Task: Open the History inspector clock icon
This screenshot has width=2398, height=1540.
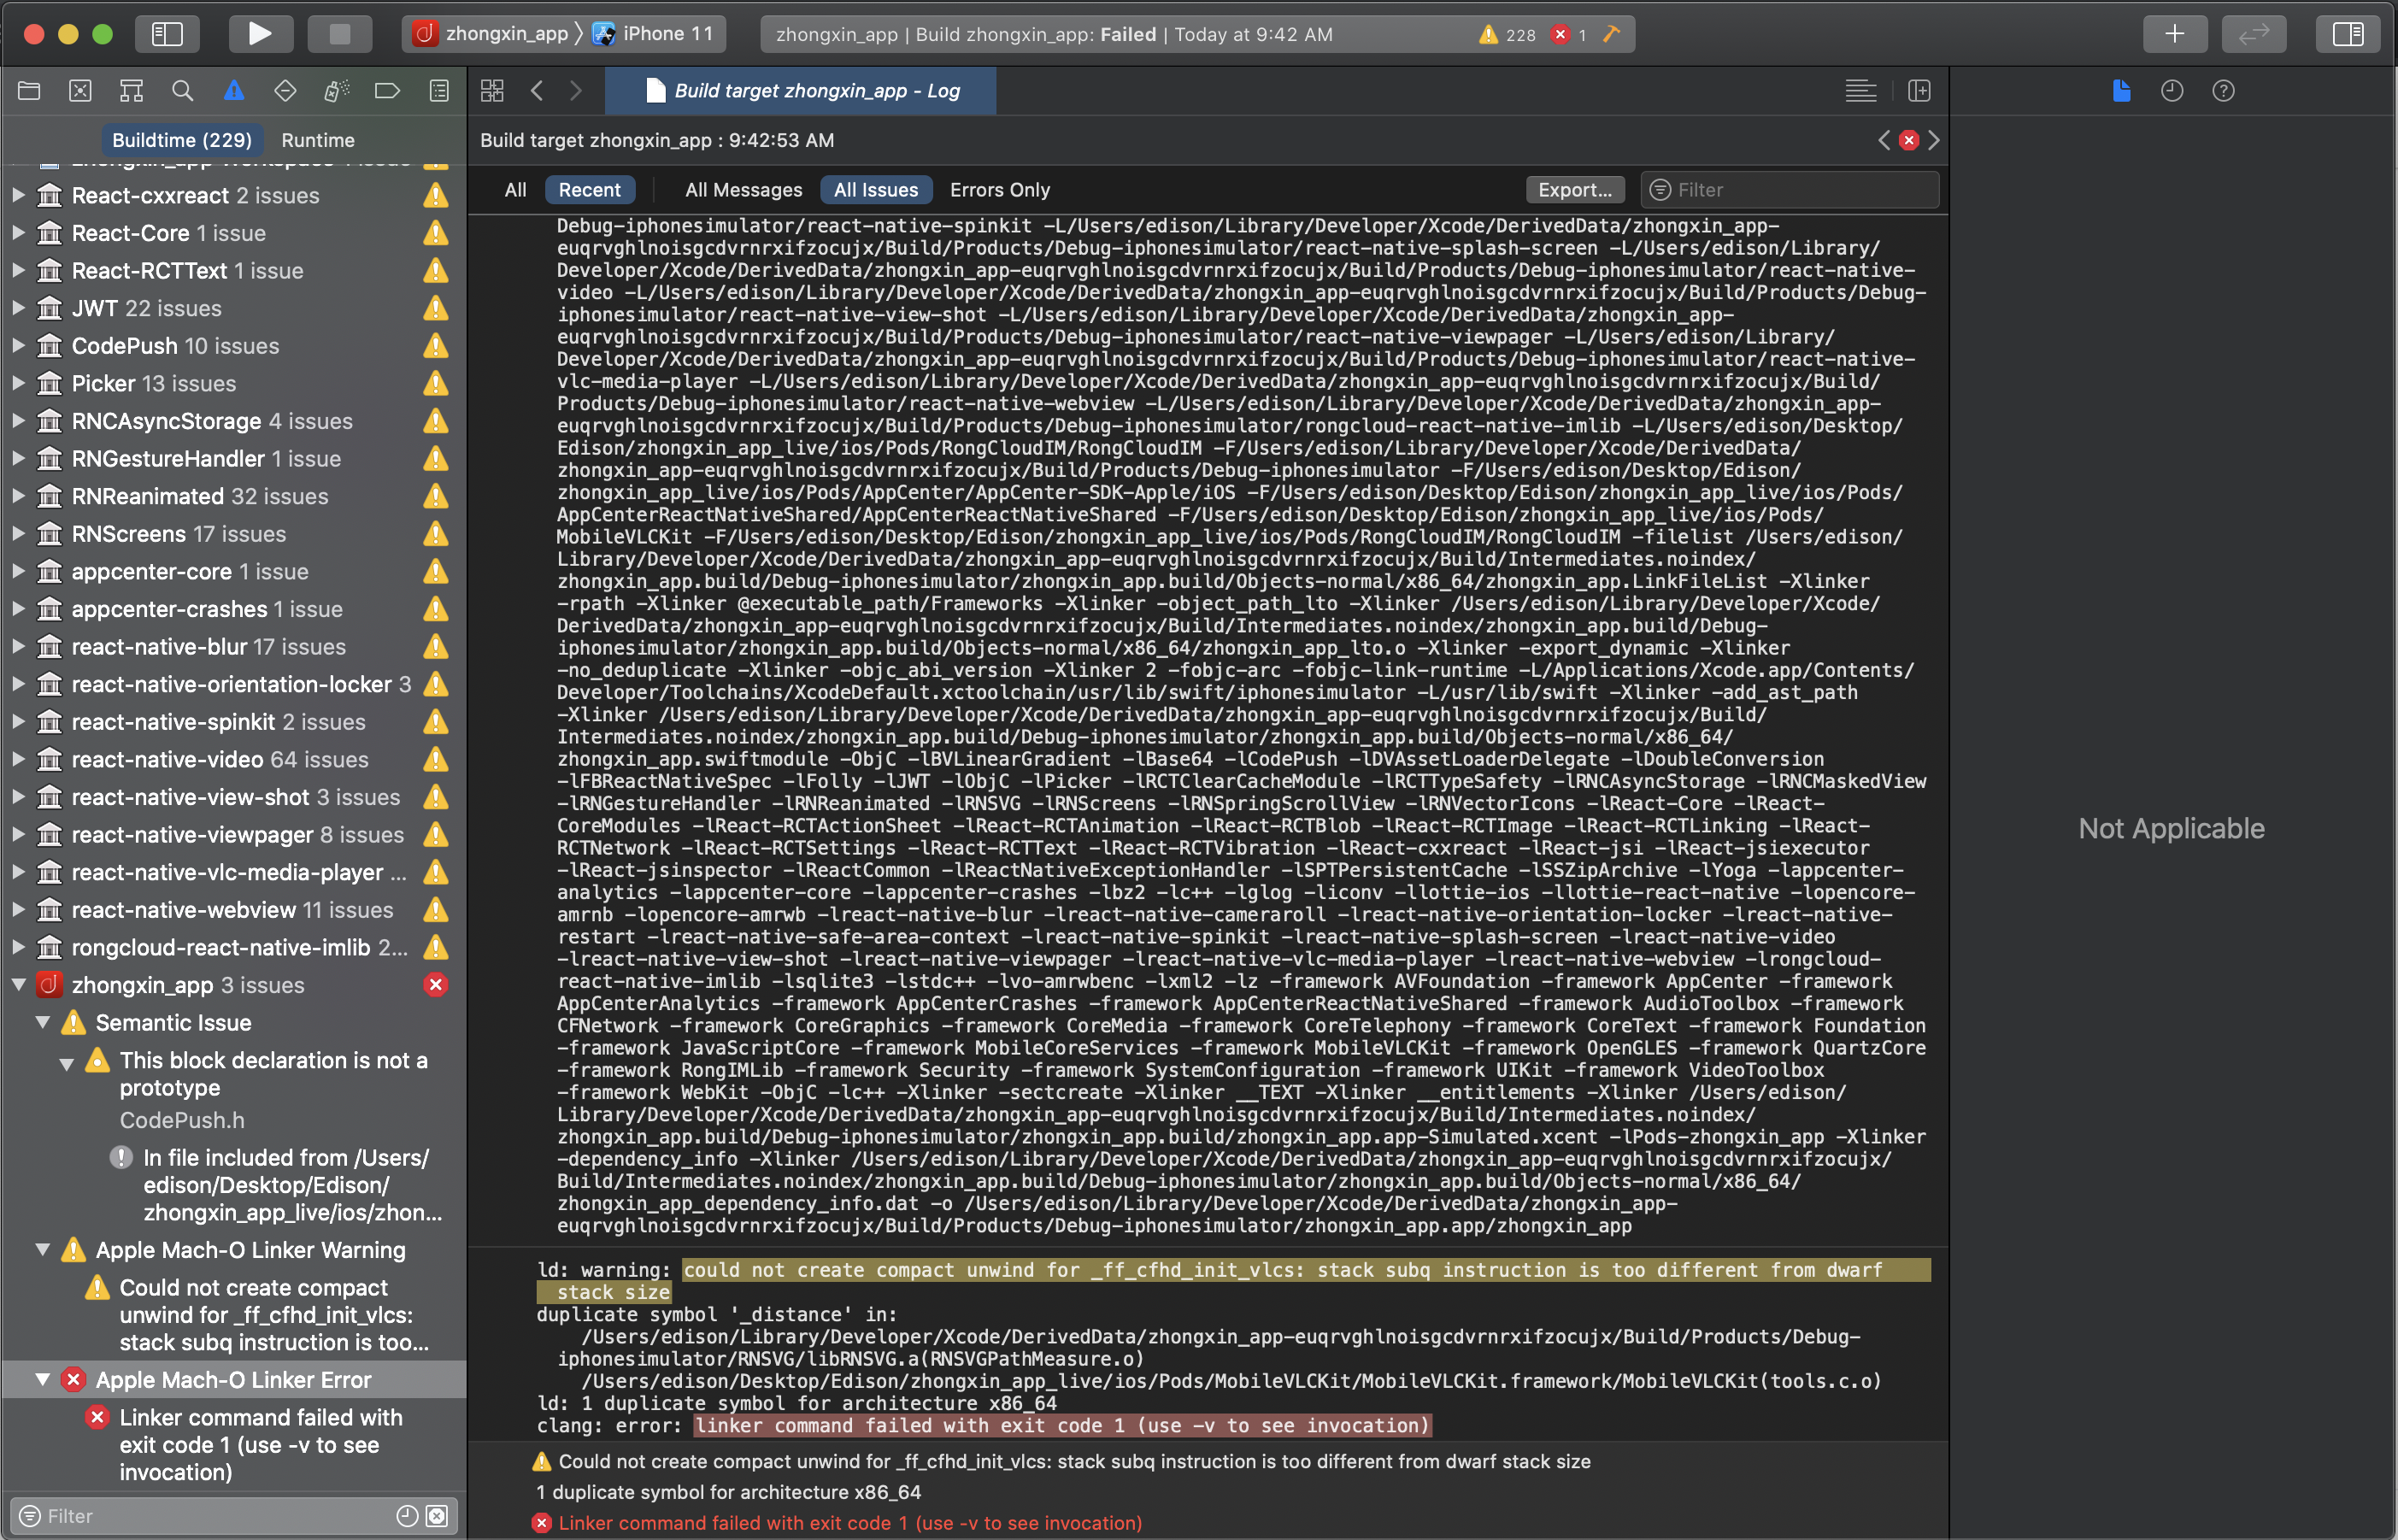Action: click(x=2172, y=91)
